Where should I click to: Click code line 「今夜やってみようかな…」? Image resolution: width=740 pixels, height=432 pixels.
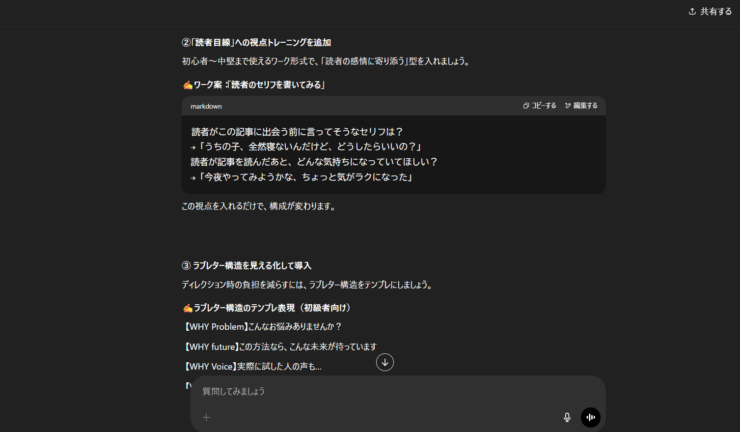pos(303,177)
